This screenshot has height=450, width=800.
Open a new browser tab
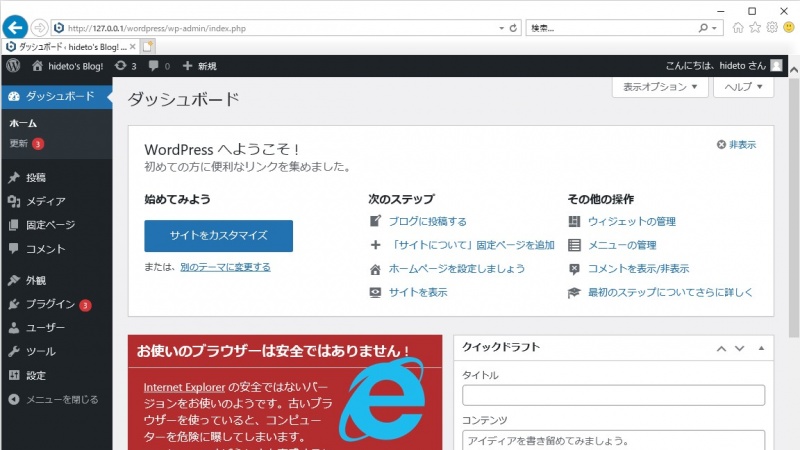[x=148, y=46]
